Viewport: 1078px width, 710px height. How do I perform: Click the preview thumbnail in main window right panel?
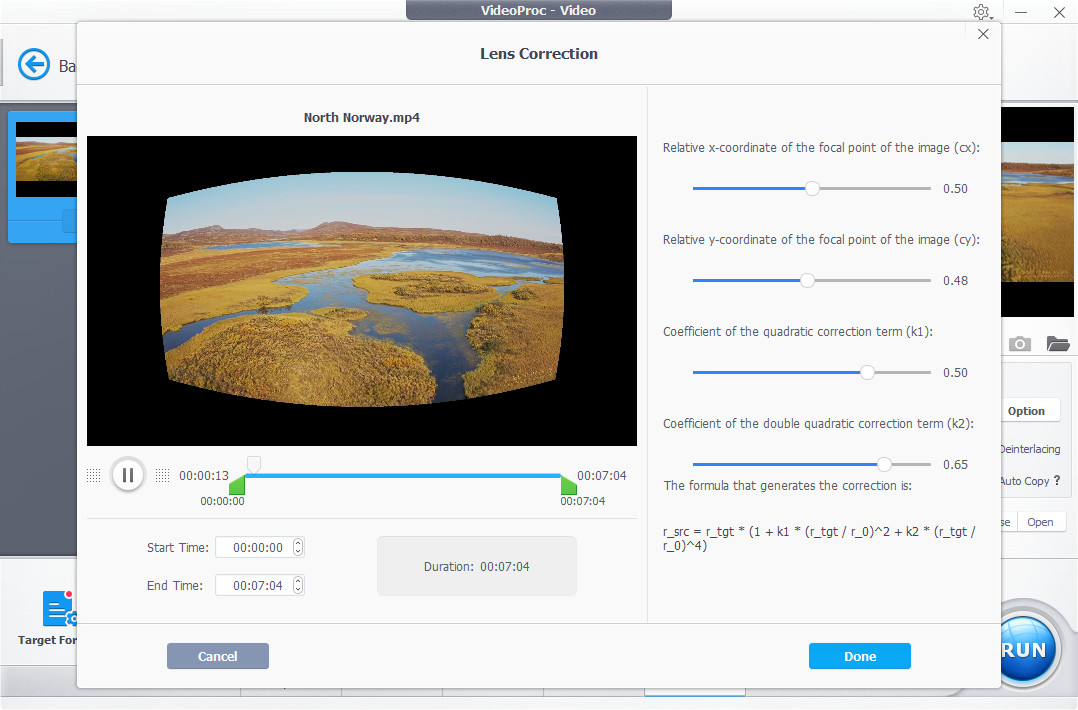pos(1037,212)
